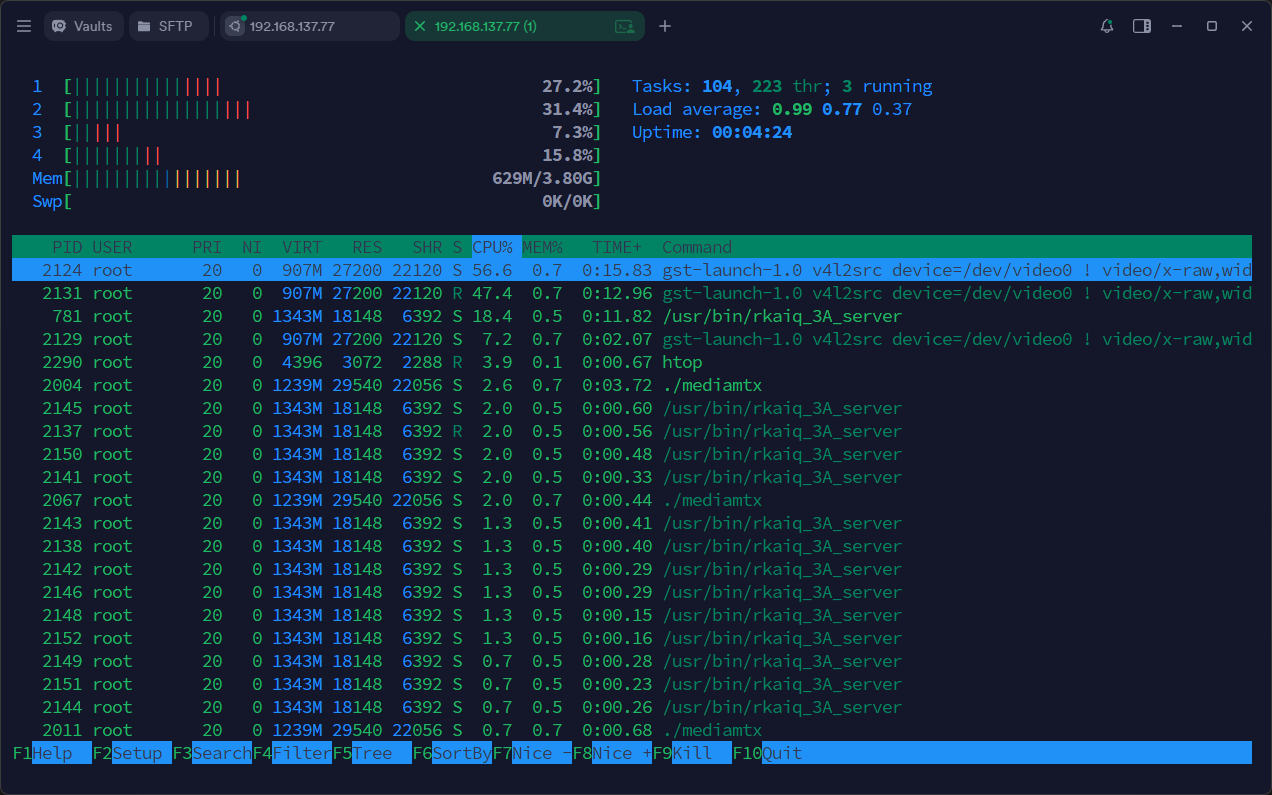Add a new tab with plus icon
This screenshot has width=1272, height=795.
coord(665,26)
